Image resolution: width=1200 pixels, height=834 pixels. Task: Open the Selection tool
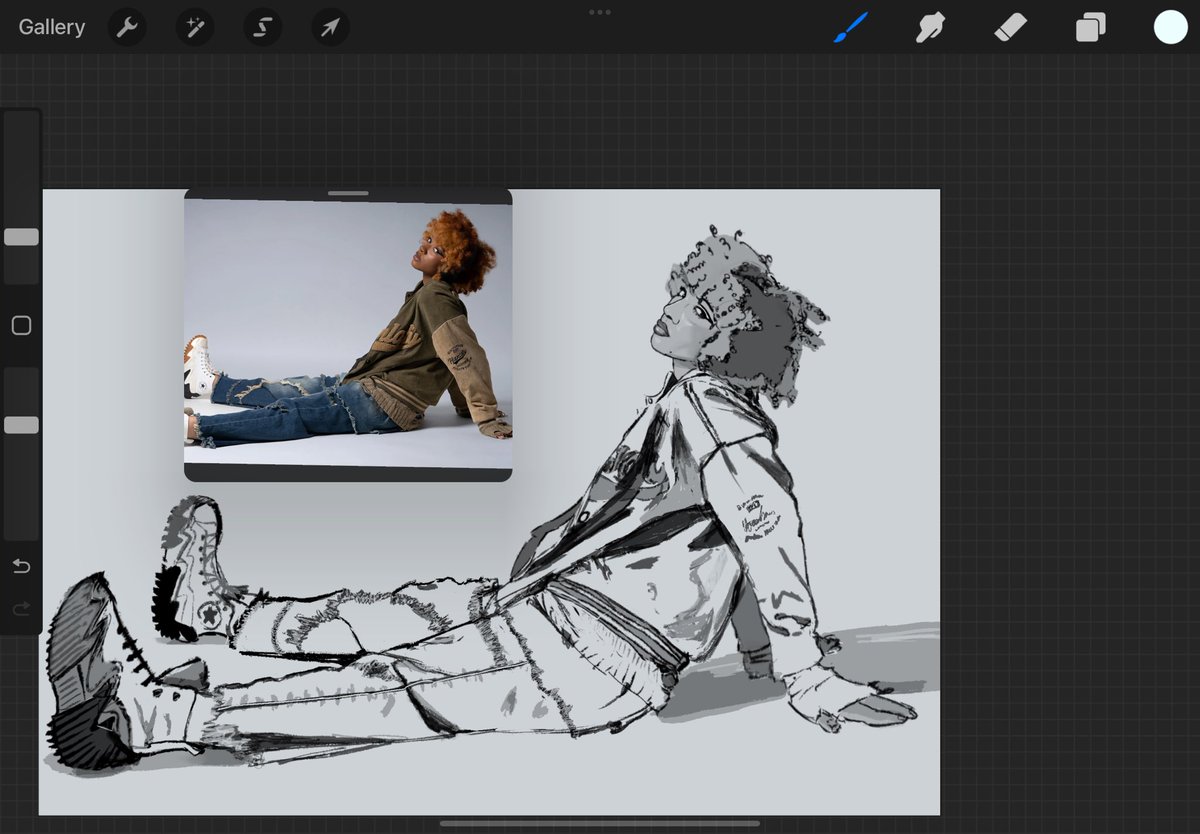click(263, 27)
